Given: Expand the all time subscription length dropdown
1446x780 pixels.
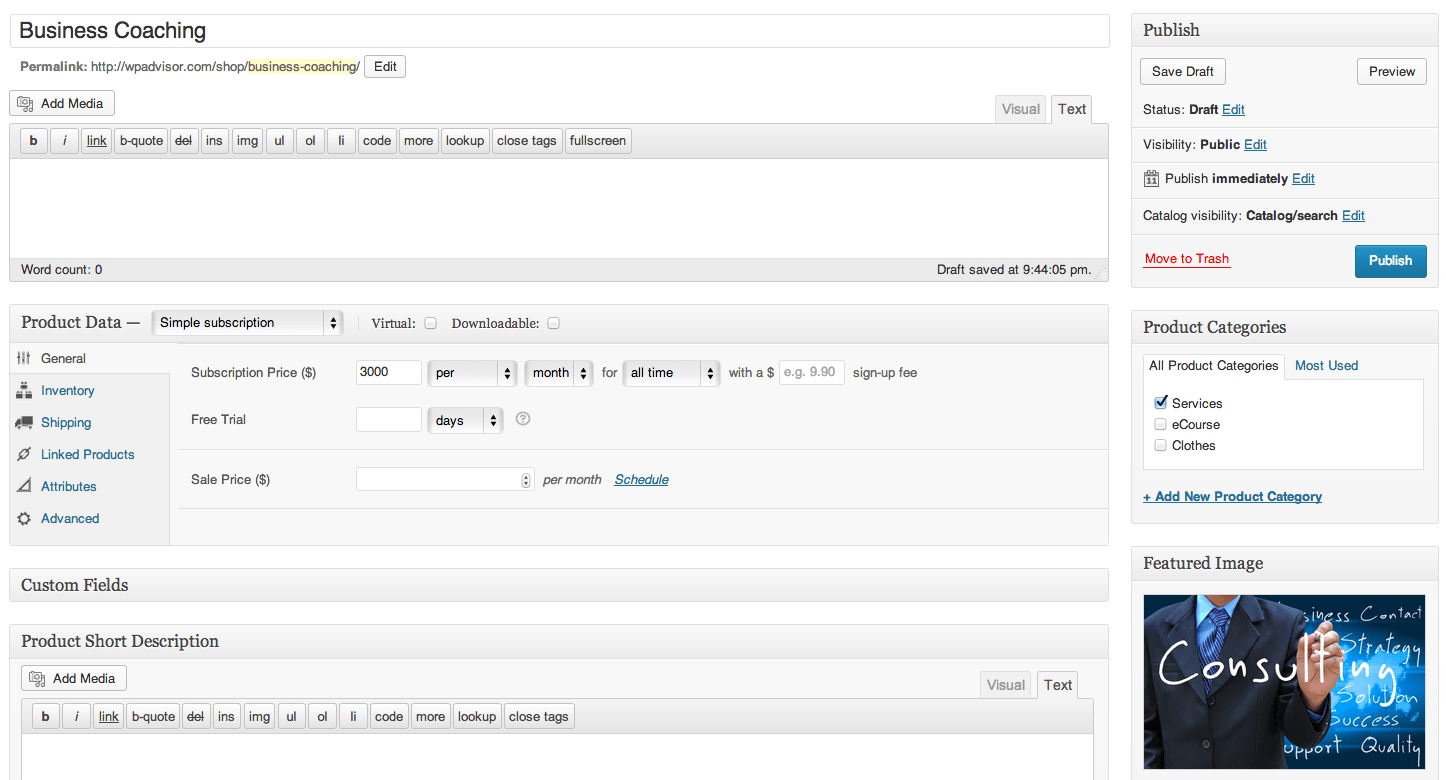Looking at the screenshot, I should pyautogui.click(x=670, y=373).
